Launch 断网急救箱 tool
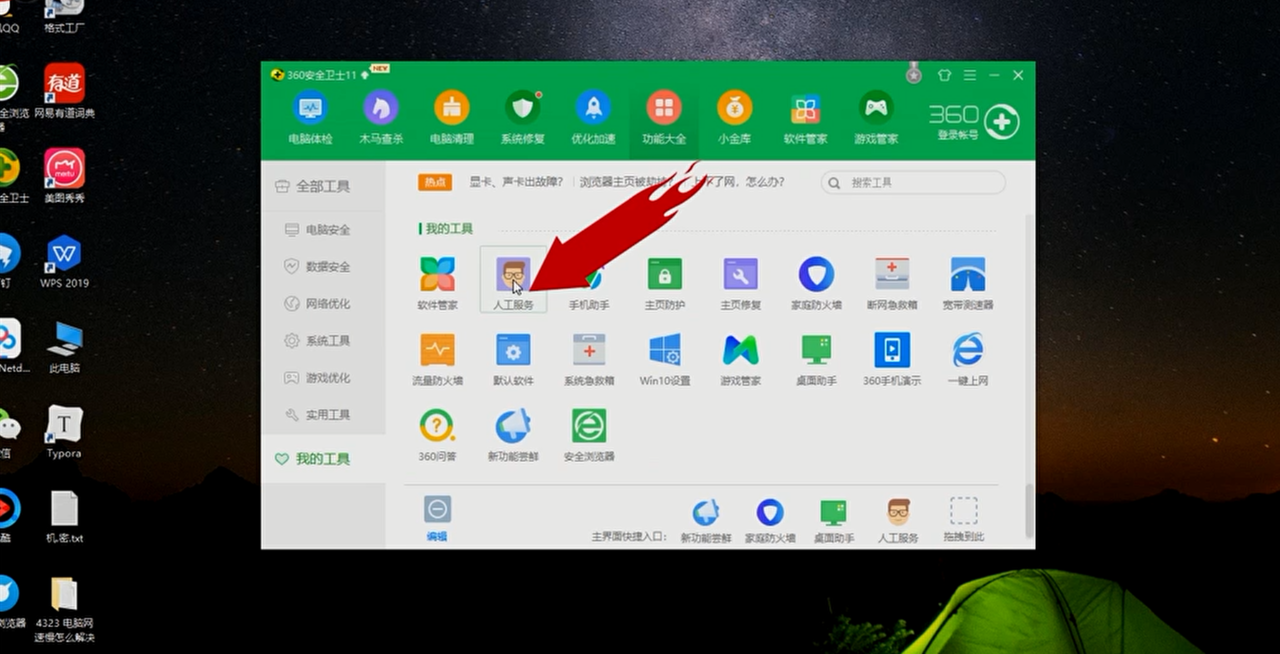The width and height of the screenshot is (1280, 654). tap(892, 284)
